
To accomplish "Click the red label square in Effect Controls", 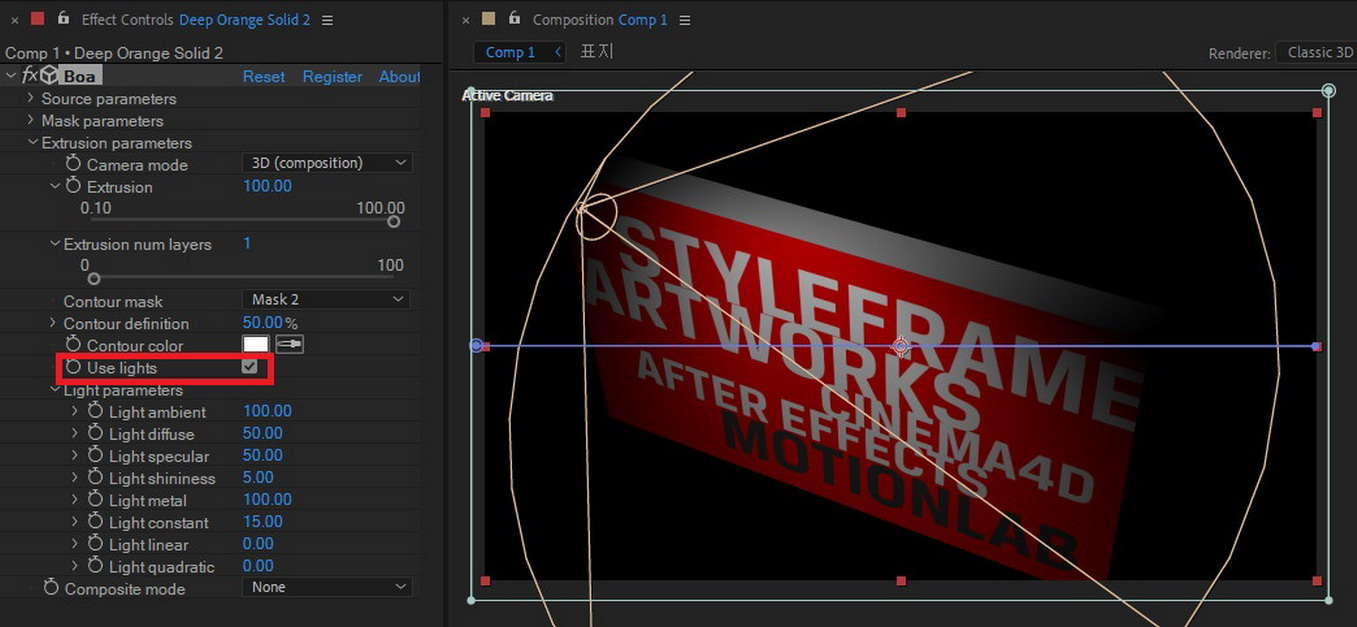I will coord(38,19).
